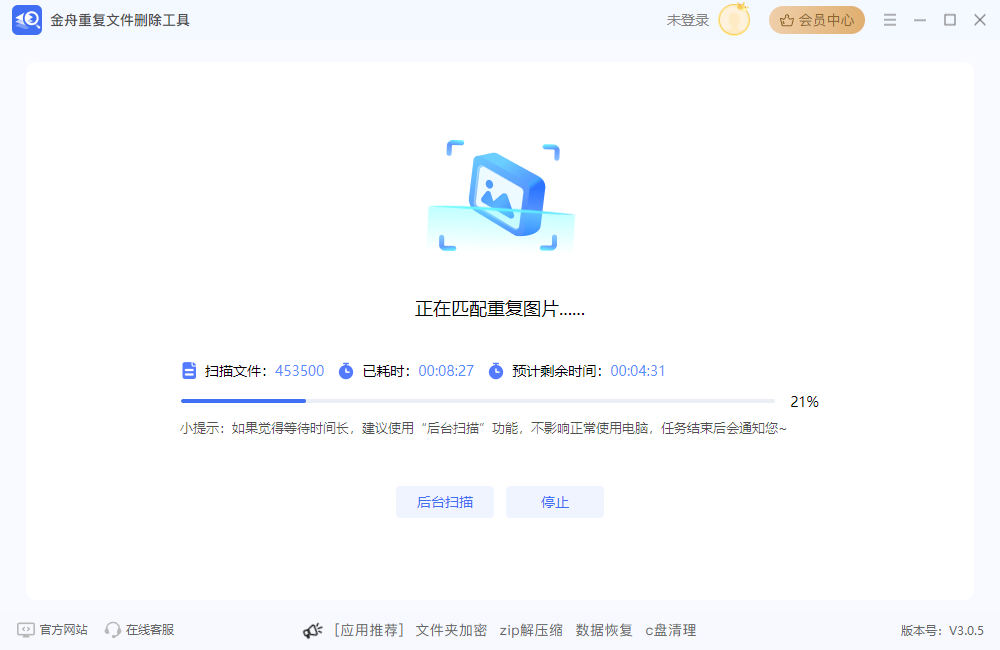Image resolution: width=1000 pixels, height=650 pixels.
Task: Click the clock icon beside 预计剩余时间
Action: [x=496, y=370]
